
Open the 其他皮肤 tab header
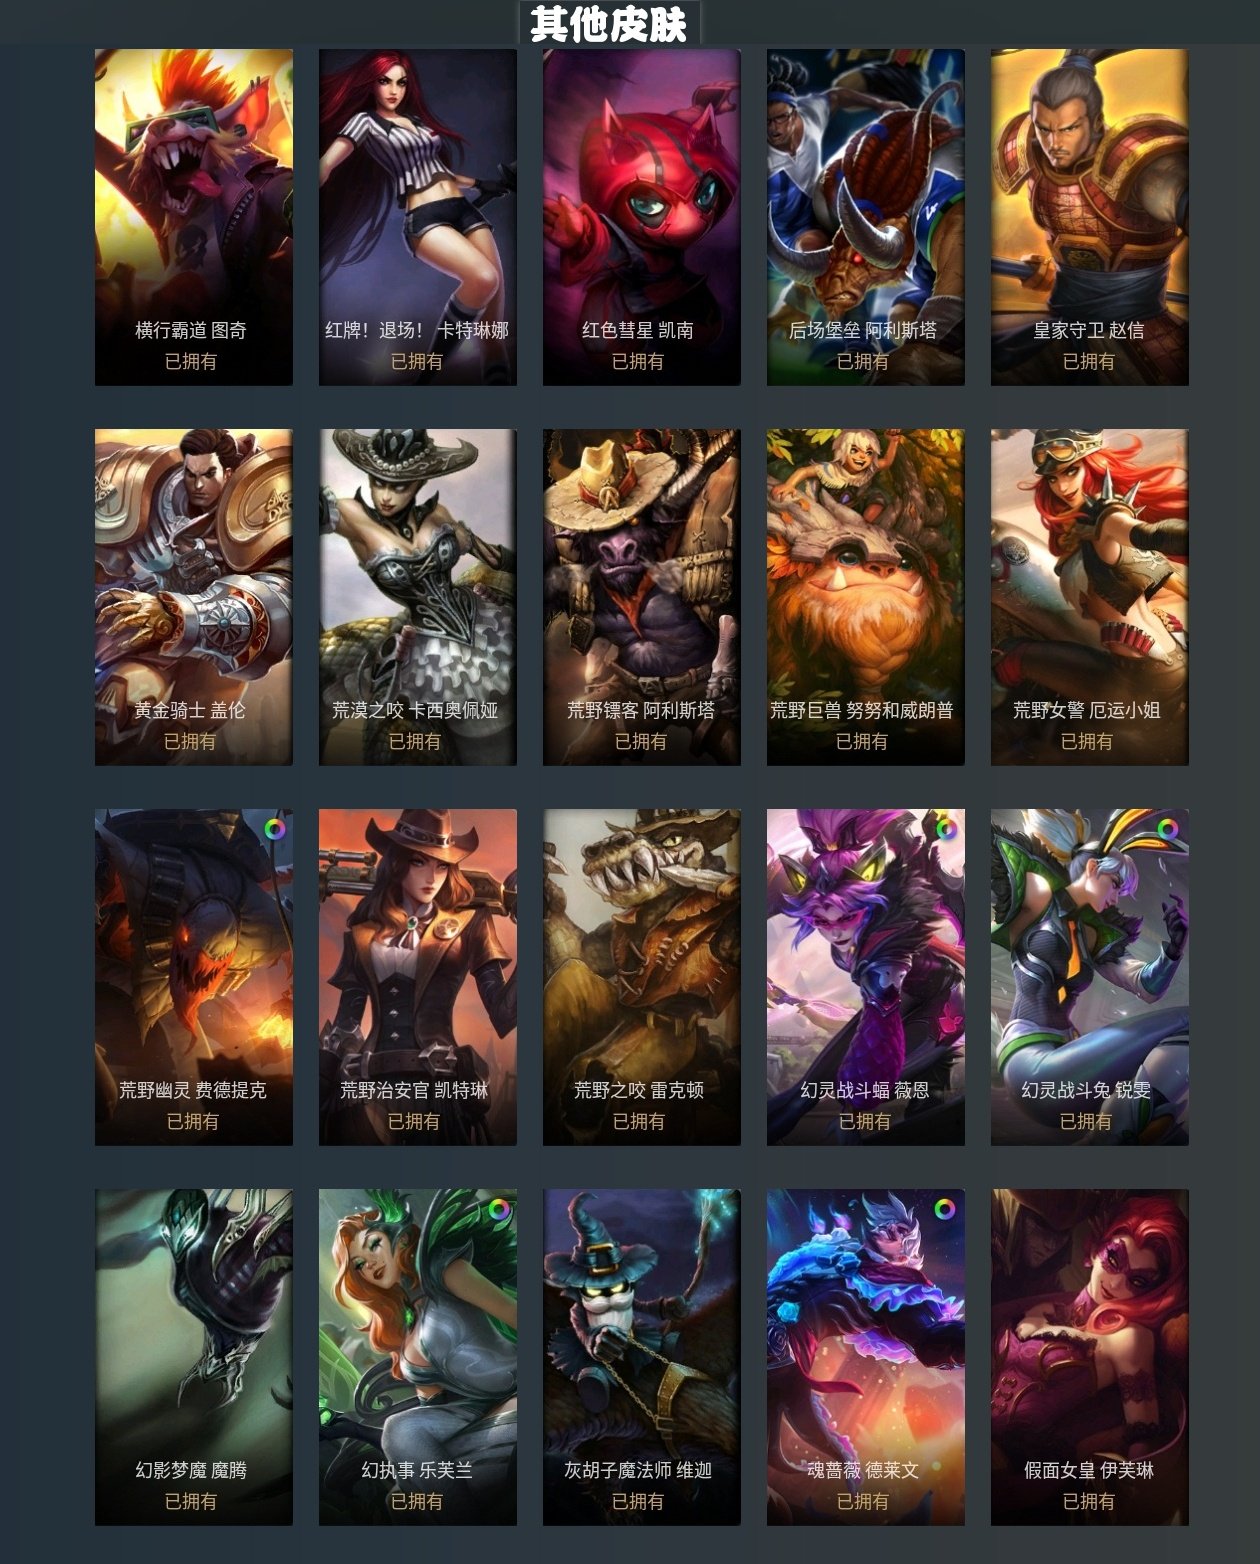click(x=609, y=24)
